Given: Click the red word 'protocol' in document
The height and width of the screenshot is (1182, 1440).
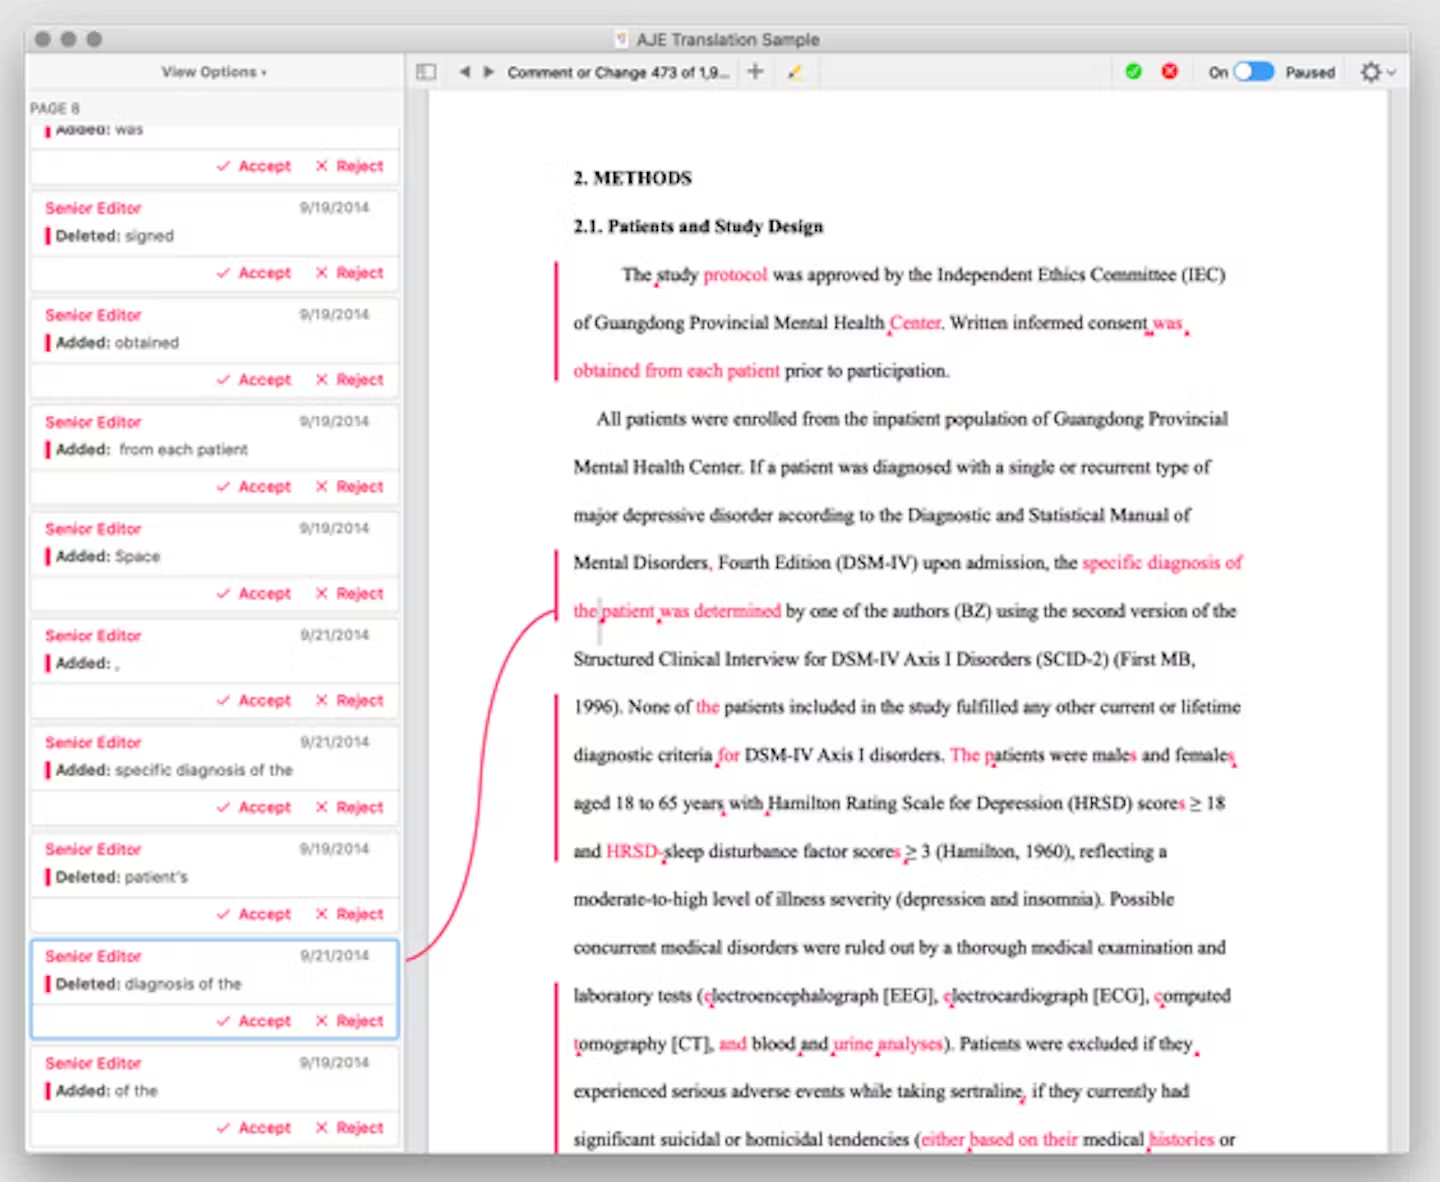Looking at the screenshot, I should tap(735, 274).
